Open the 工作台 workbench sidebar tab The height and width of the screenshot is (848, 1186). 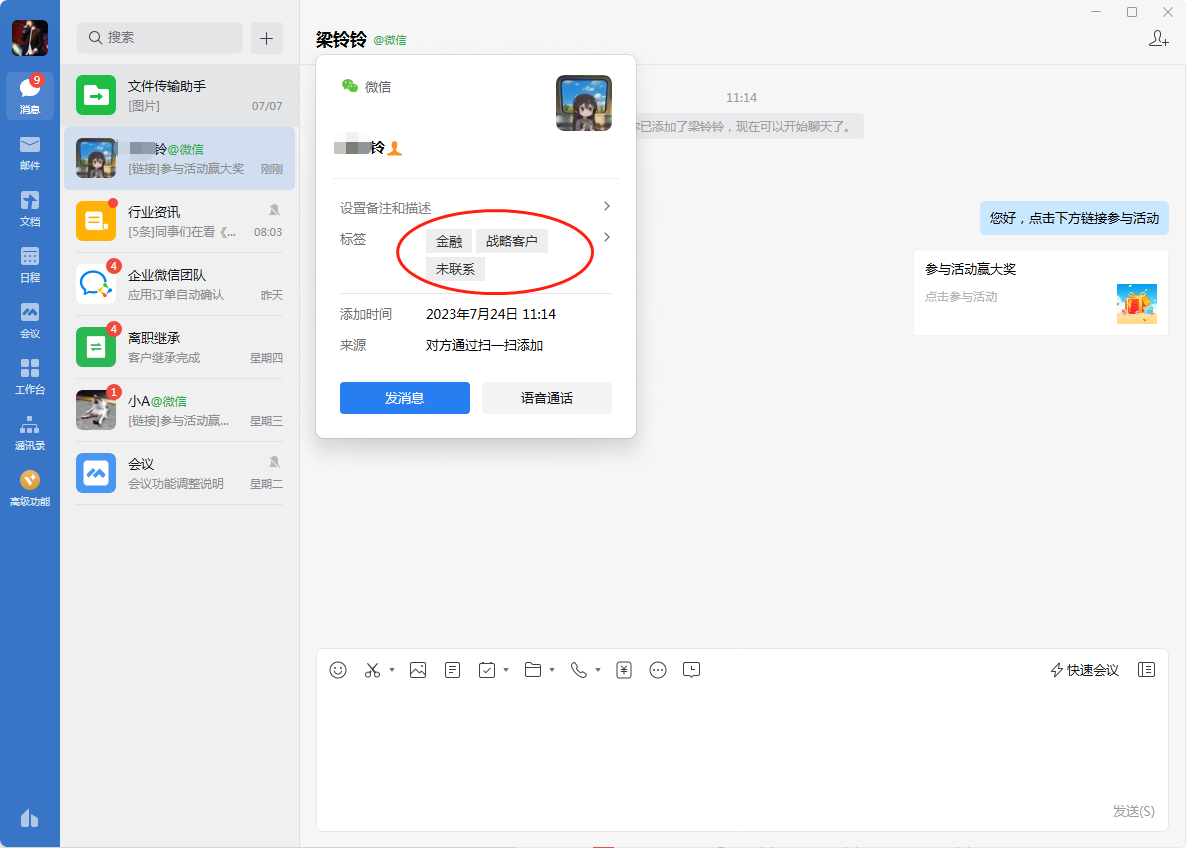tap(29, 377)
